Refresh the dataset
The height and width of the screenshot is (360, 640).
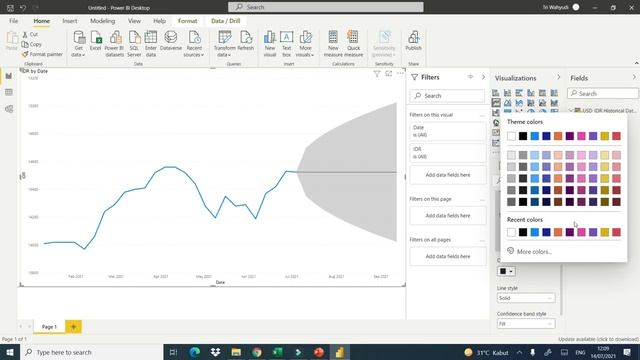(x=246, y=41)
